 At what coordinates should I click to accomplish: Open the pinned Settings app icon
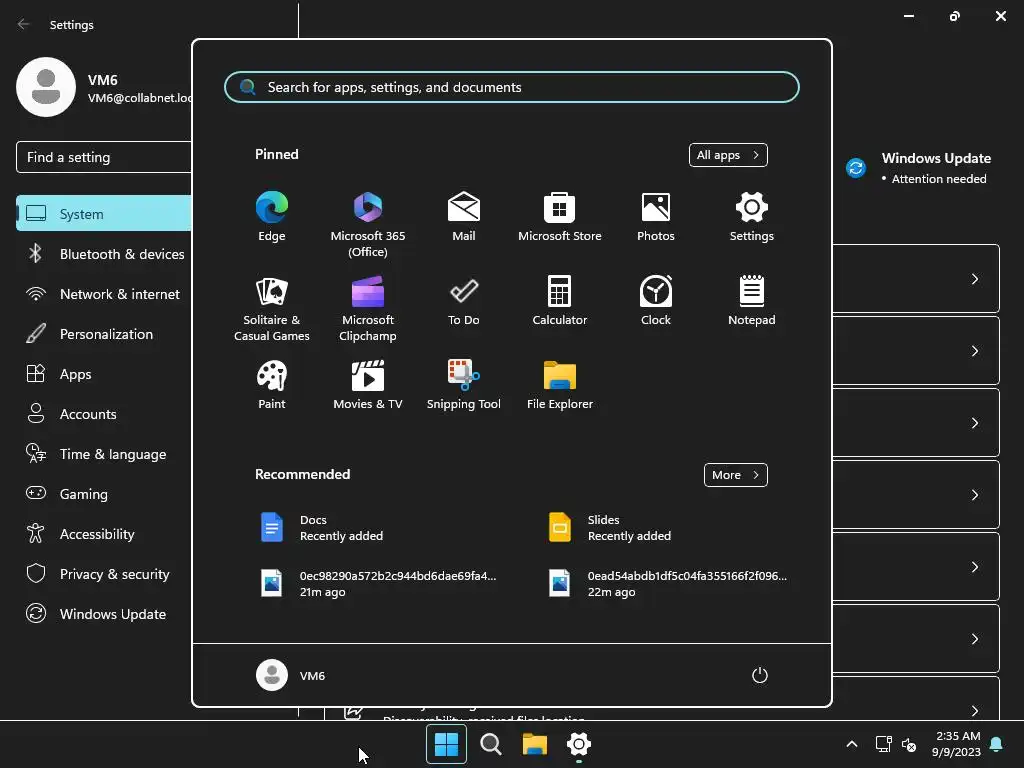click(x=752, y=217)
